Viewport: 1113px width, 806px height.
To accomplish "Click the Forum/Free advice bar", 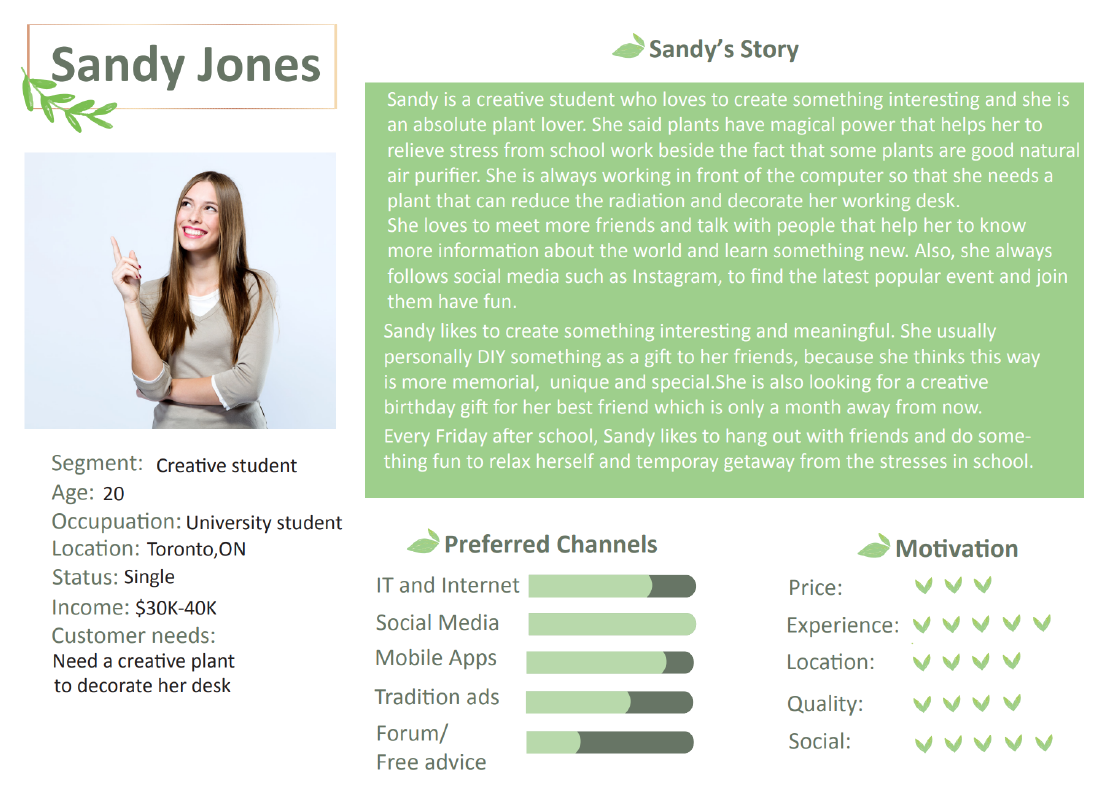I will pyautogui.click(x=610, y=742).
